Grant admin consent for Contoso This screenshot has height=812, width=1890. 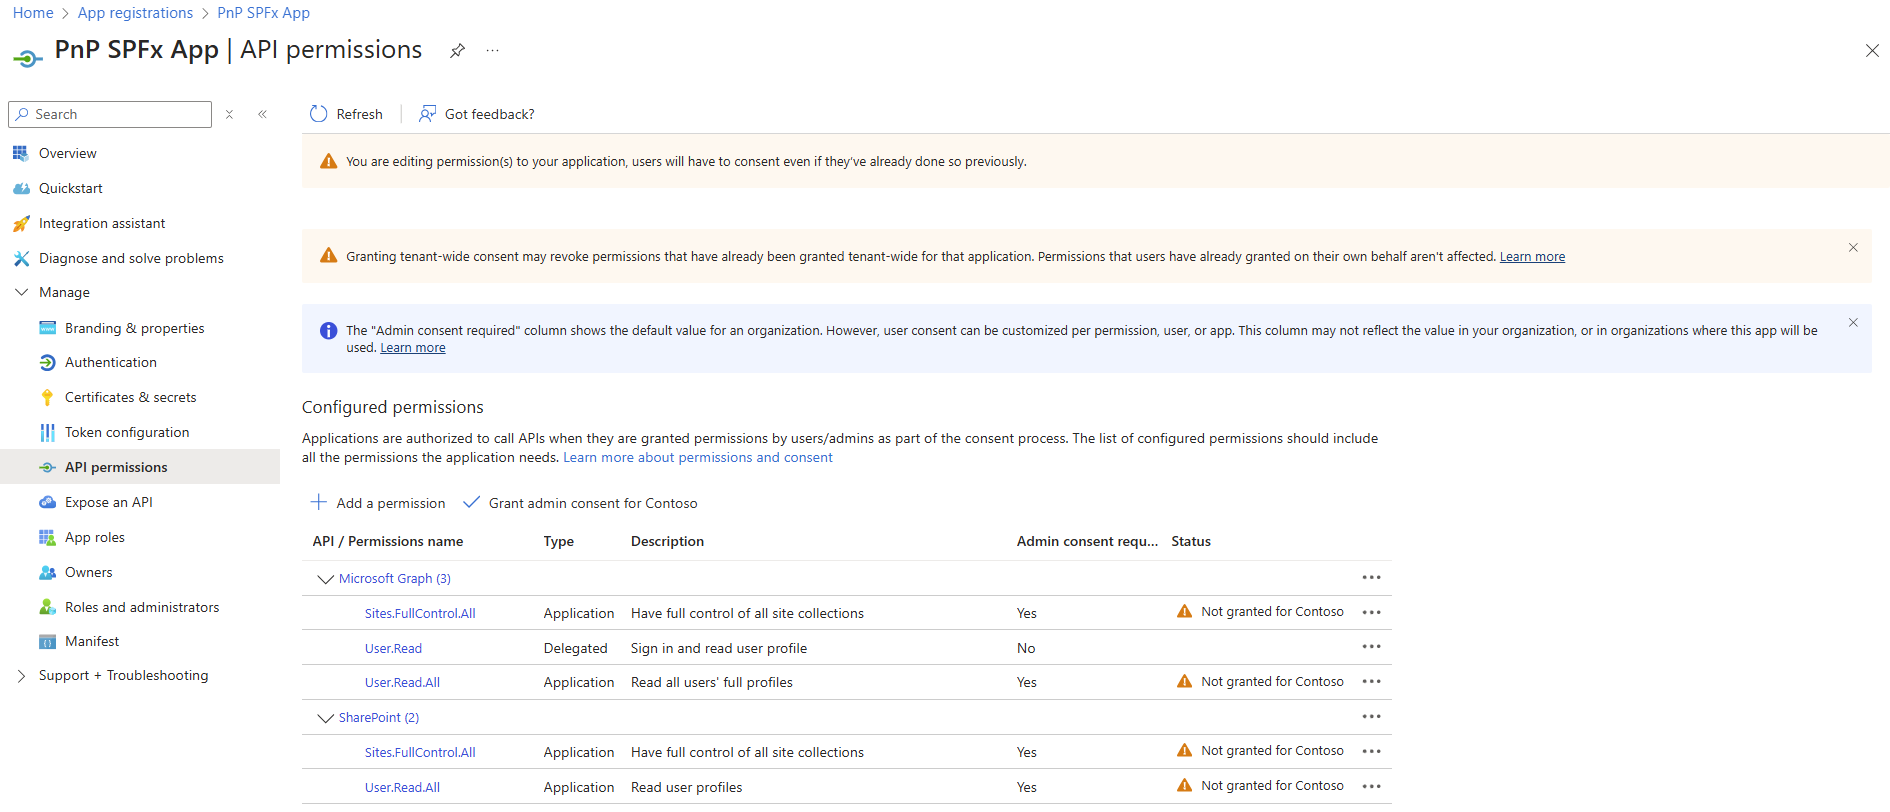tap(580, 503)
